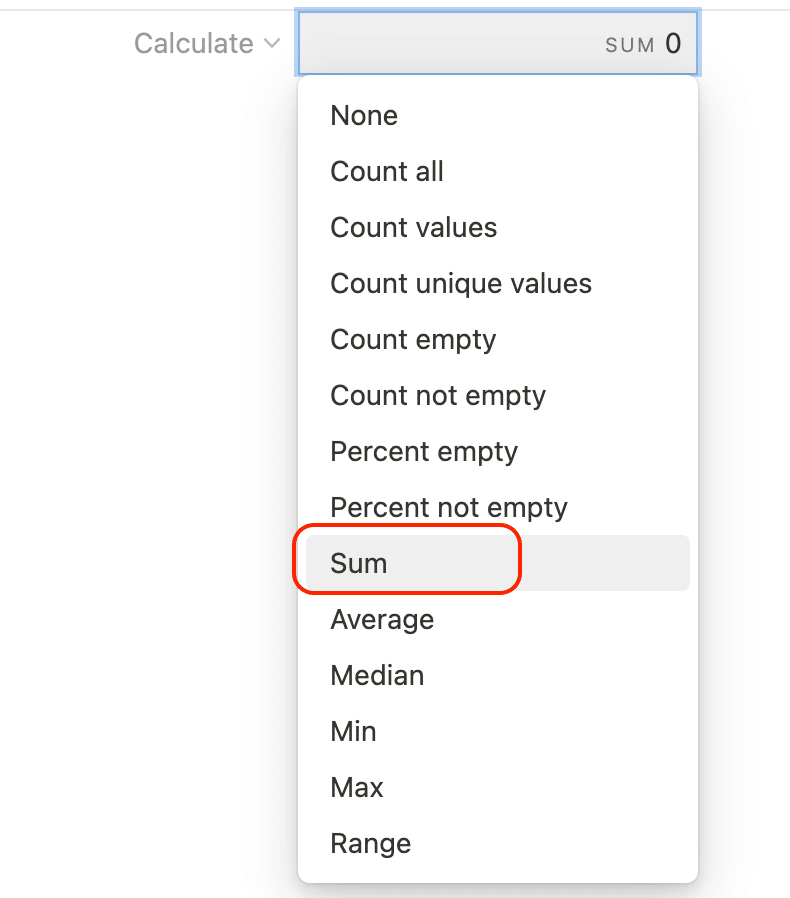Choose Range calculation
The width and height of the screenshot is (790, 898).
[497, 844]
